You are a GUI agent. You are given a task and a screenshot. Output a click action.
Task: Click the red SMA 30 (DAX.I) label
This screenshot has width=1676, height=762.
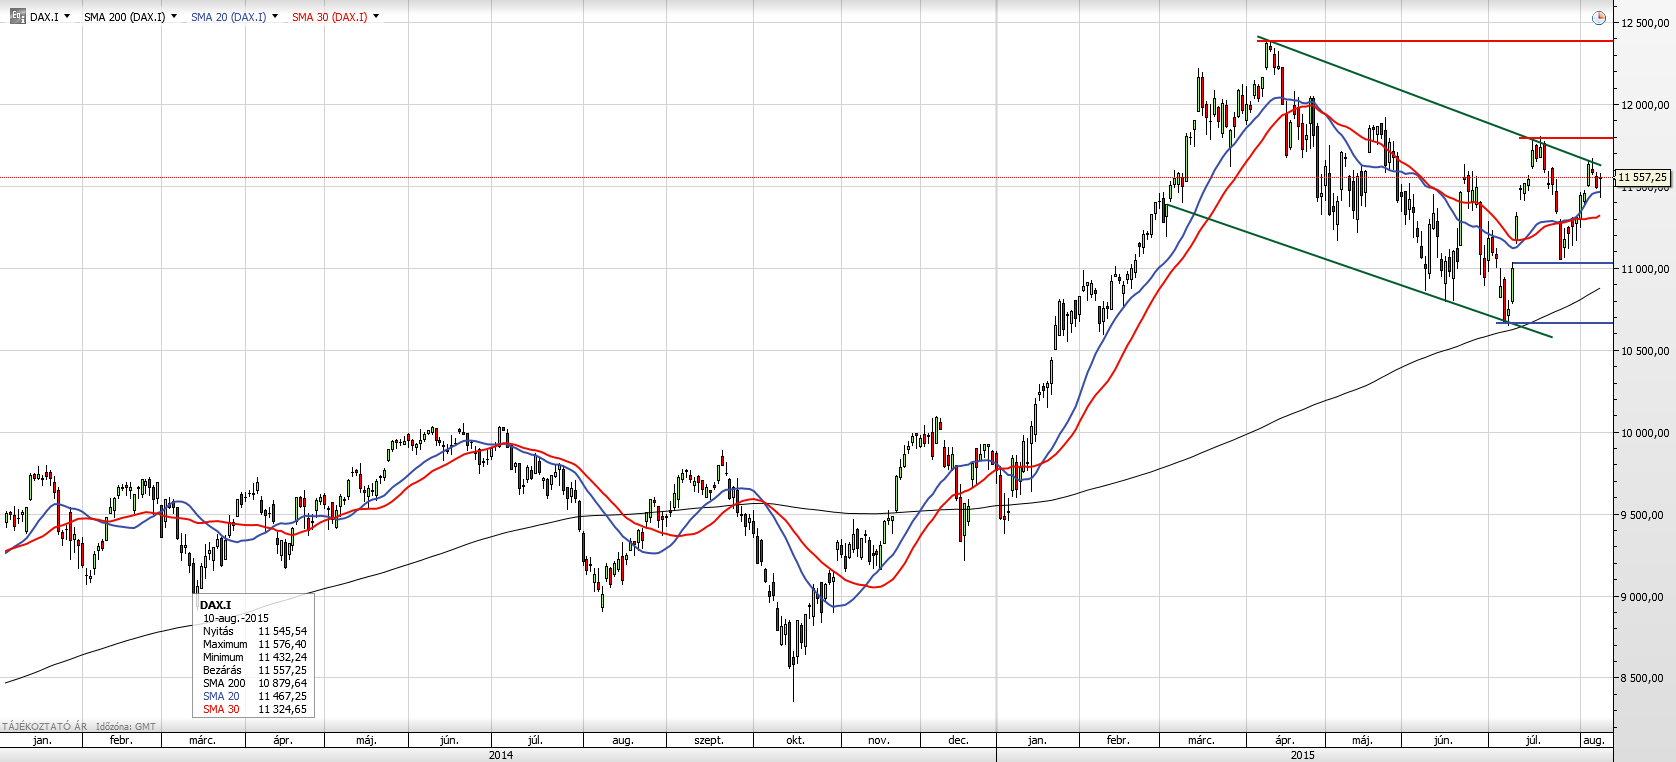(329, 17)
